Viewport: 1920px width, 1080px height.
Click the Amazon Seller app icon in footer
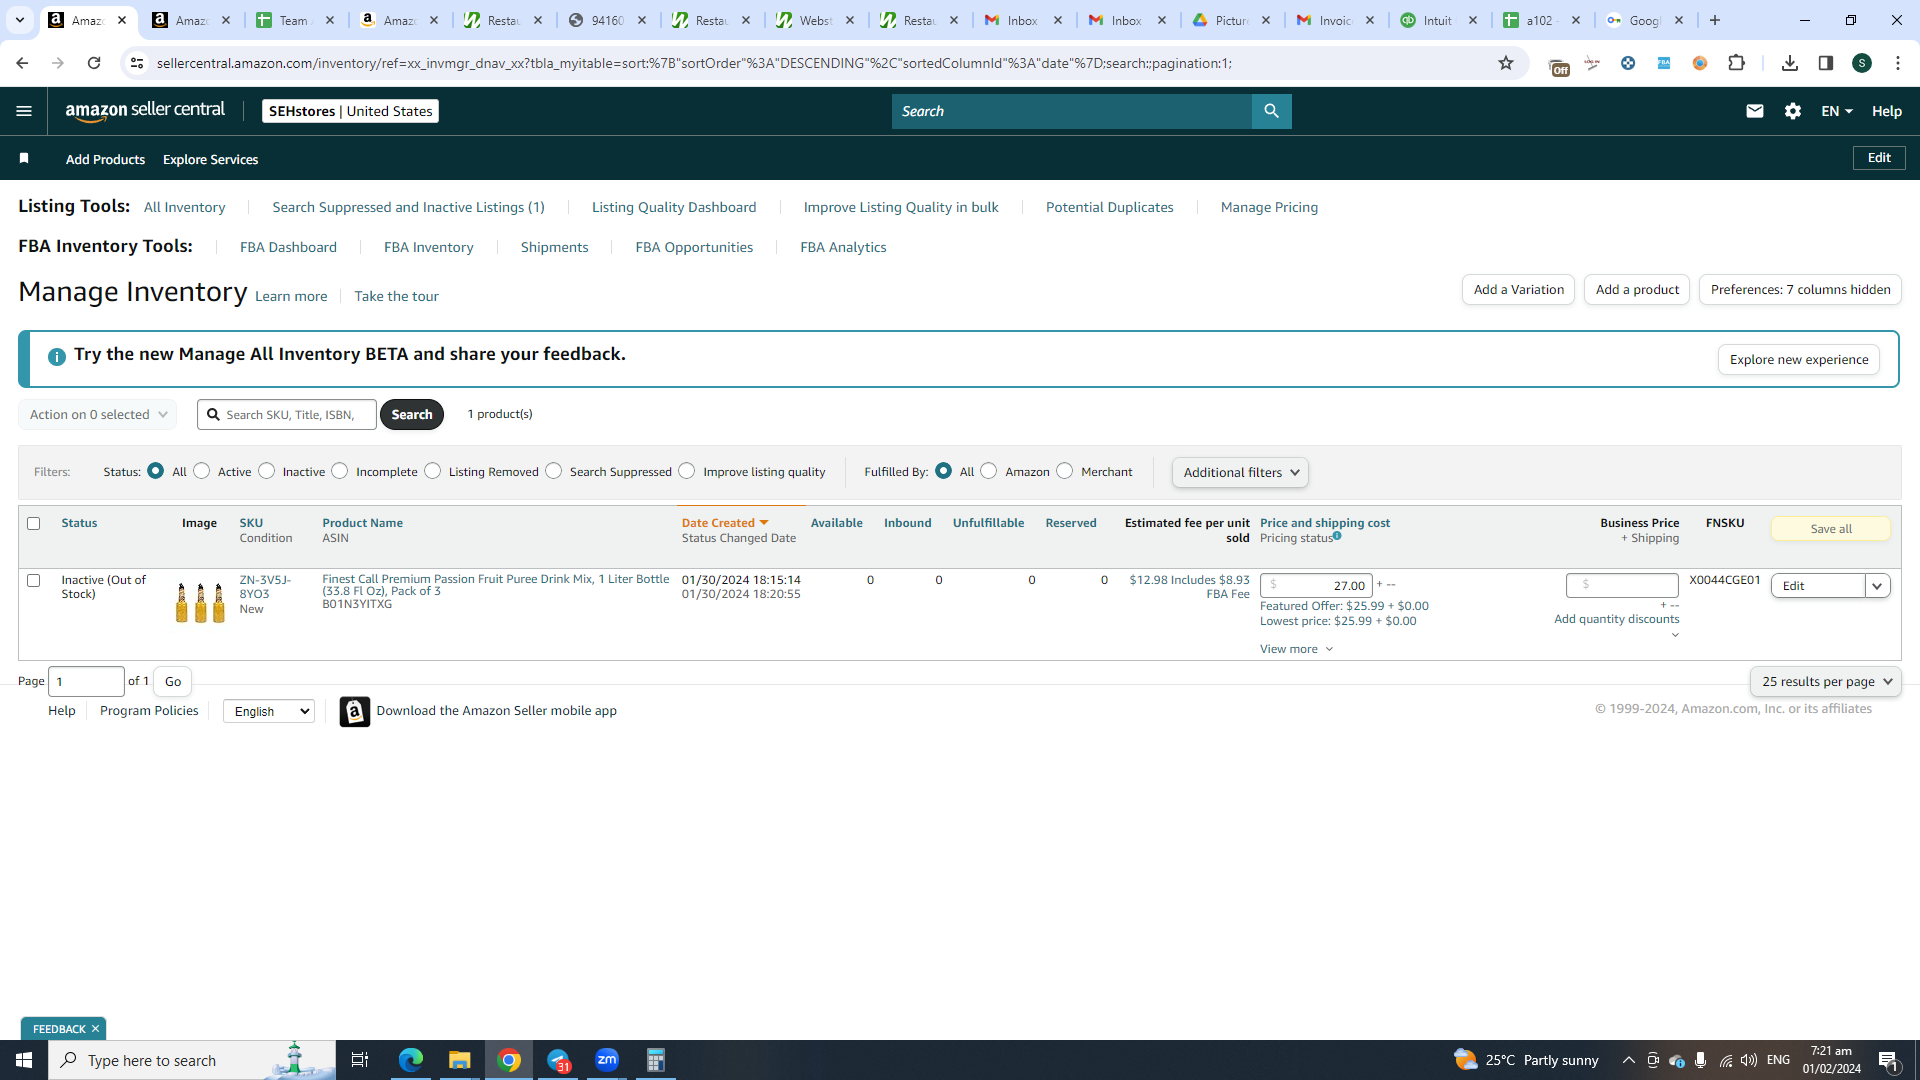[355, 711]
